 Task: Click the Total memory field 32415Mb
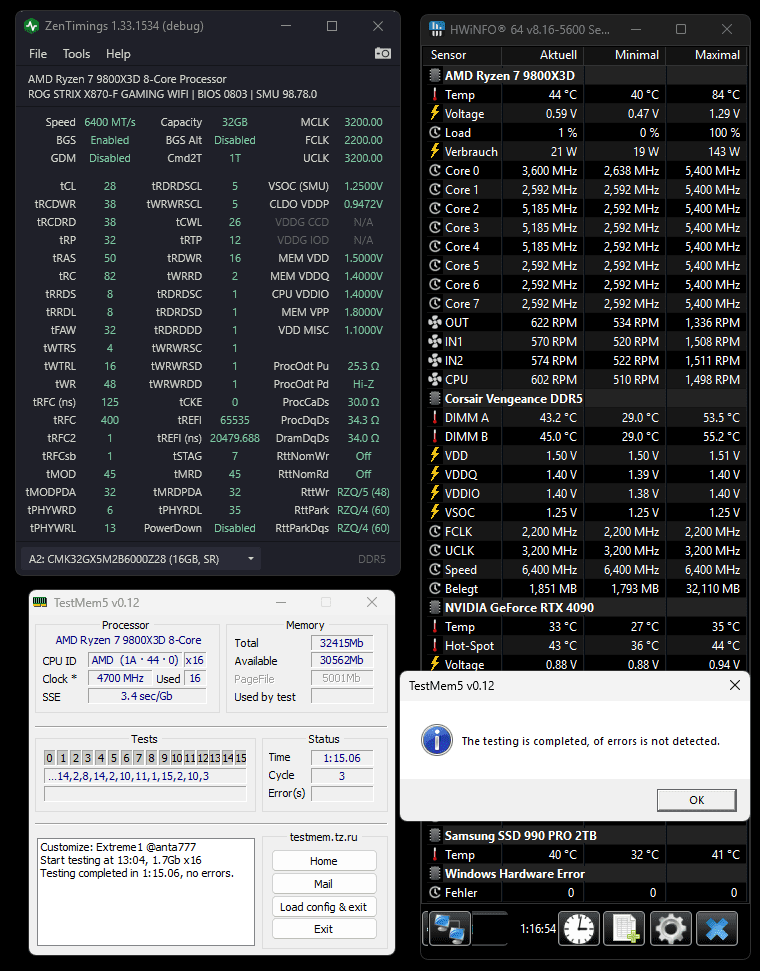click(342, 643)
